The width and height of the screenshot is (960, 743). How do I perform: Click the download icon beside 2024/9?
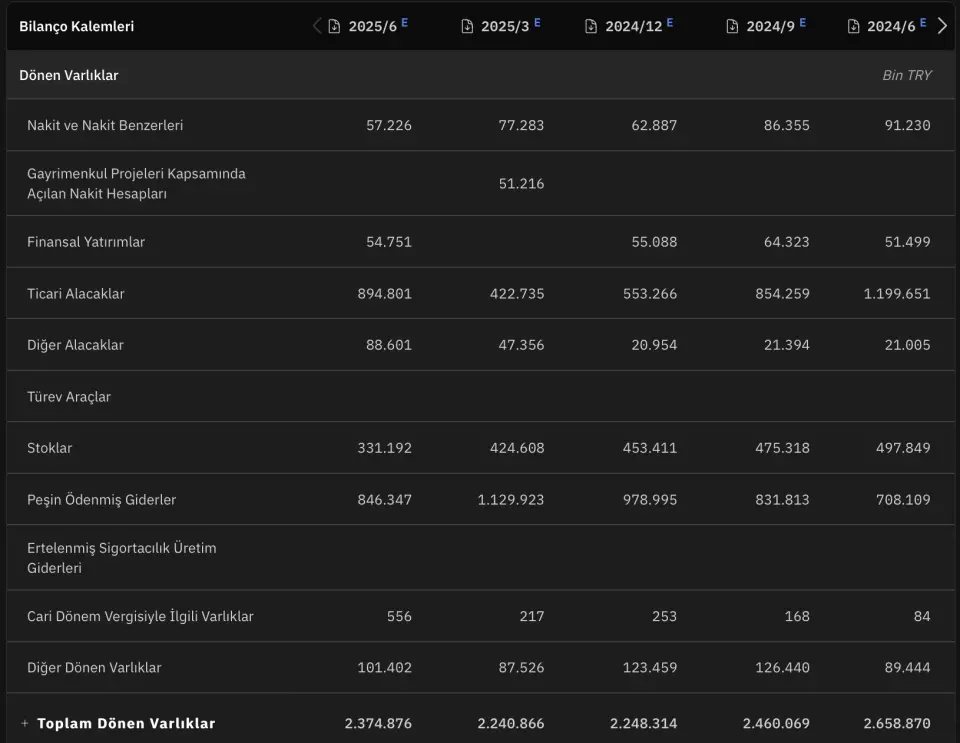tap(732, 27)
